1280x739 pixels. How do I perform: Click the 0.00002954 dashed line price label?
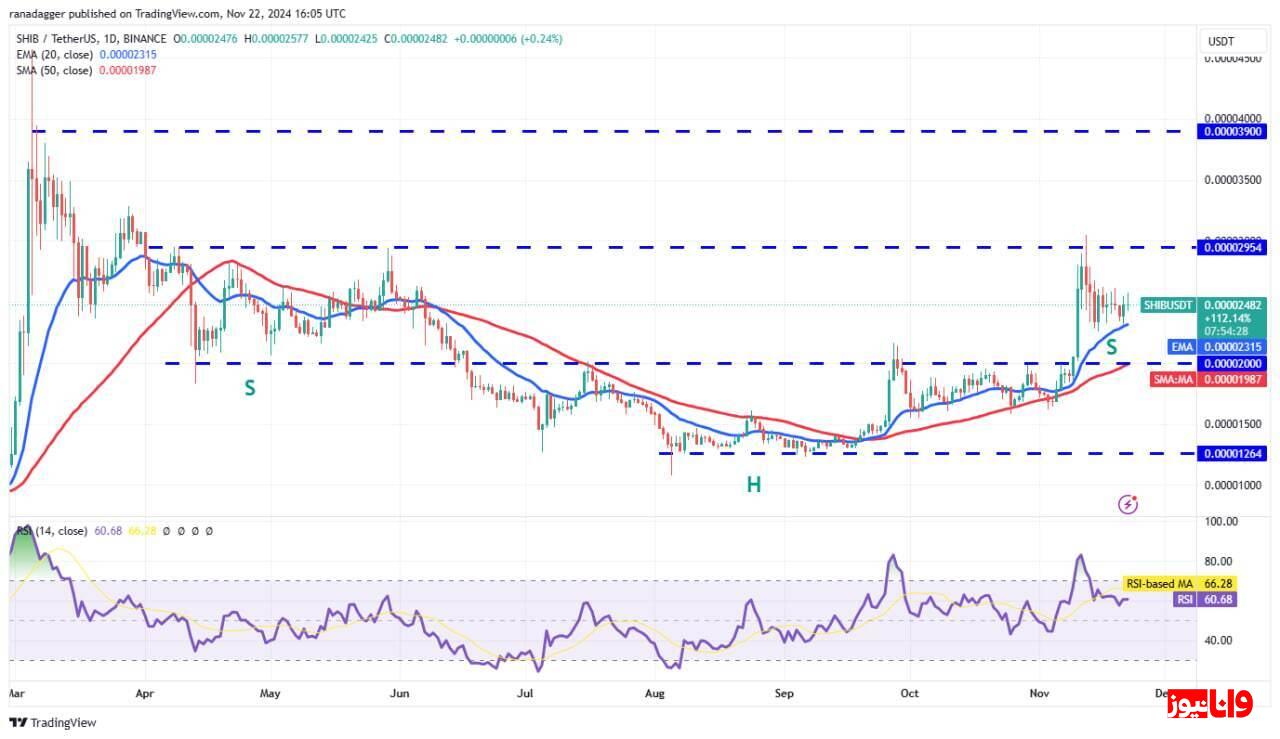1234,247
